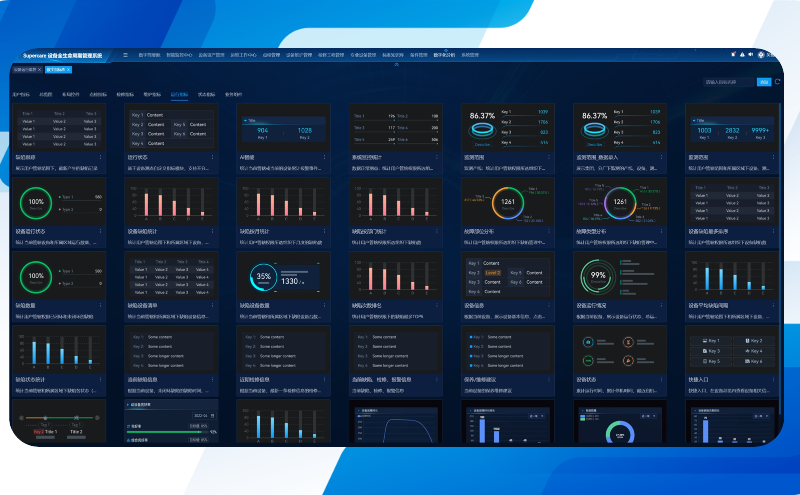
Task: Click the hamburger menu icon beside the Supercare title
Action: click(125, 55)
